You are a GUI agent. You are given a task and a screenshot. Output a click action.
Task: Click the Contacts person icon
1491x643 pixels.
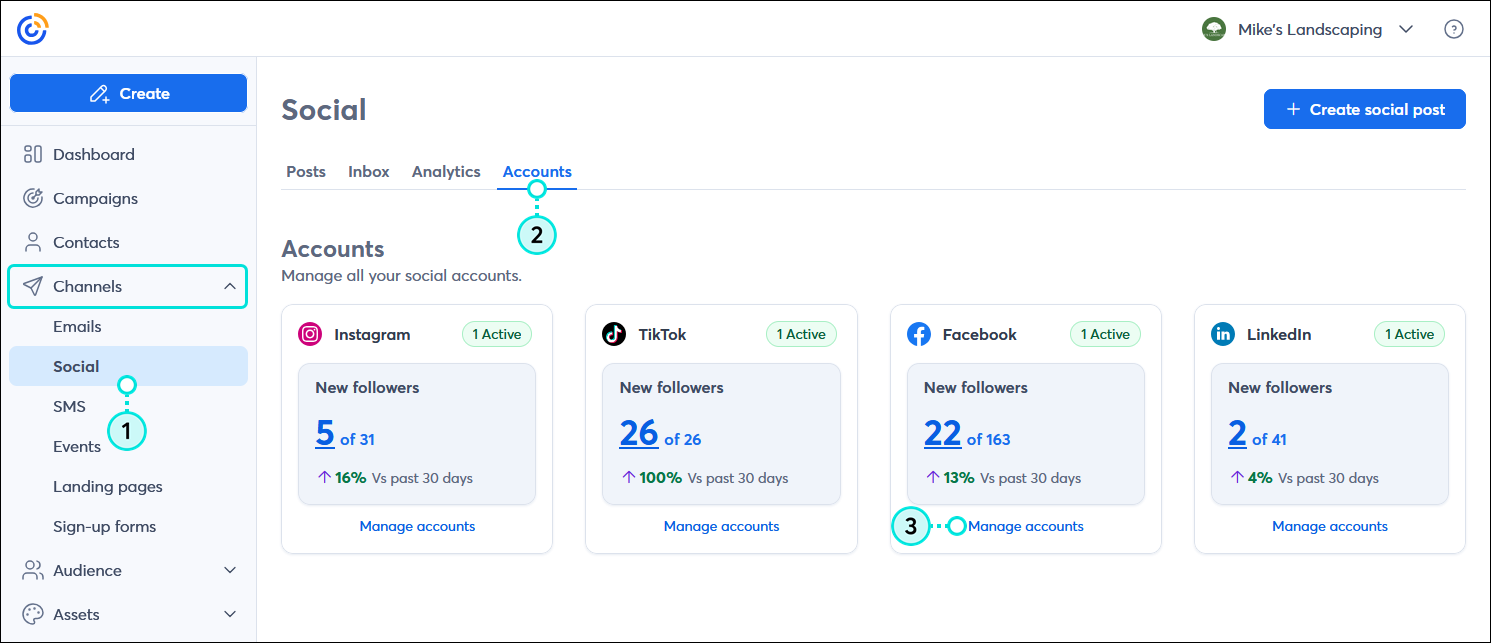(32, 242)
